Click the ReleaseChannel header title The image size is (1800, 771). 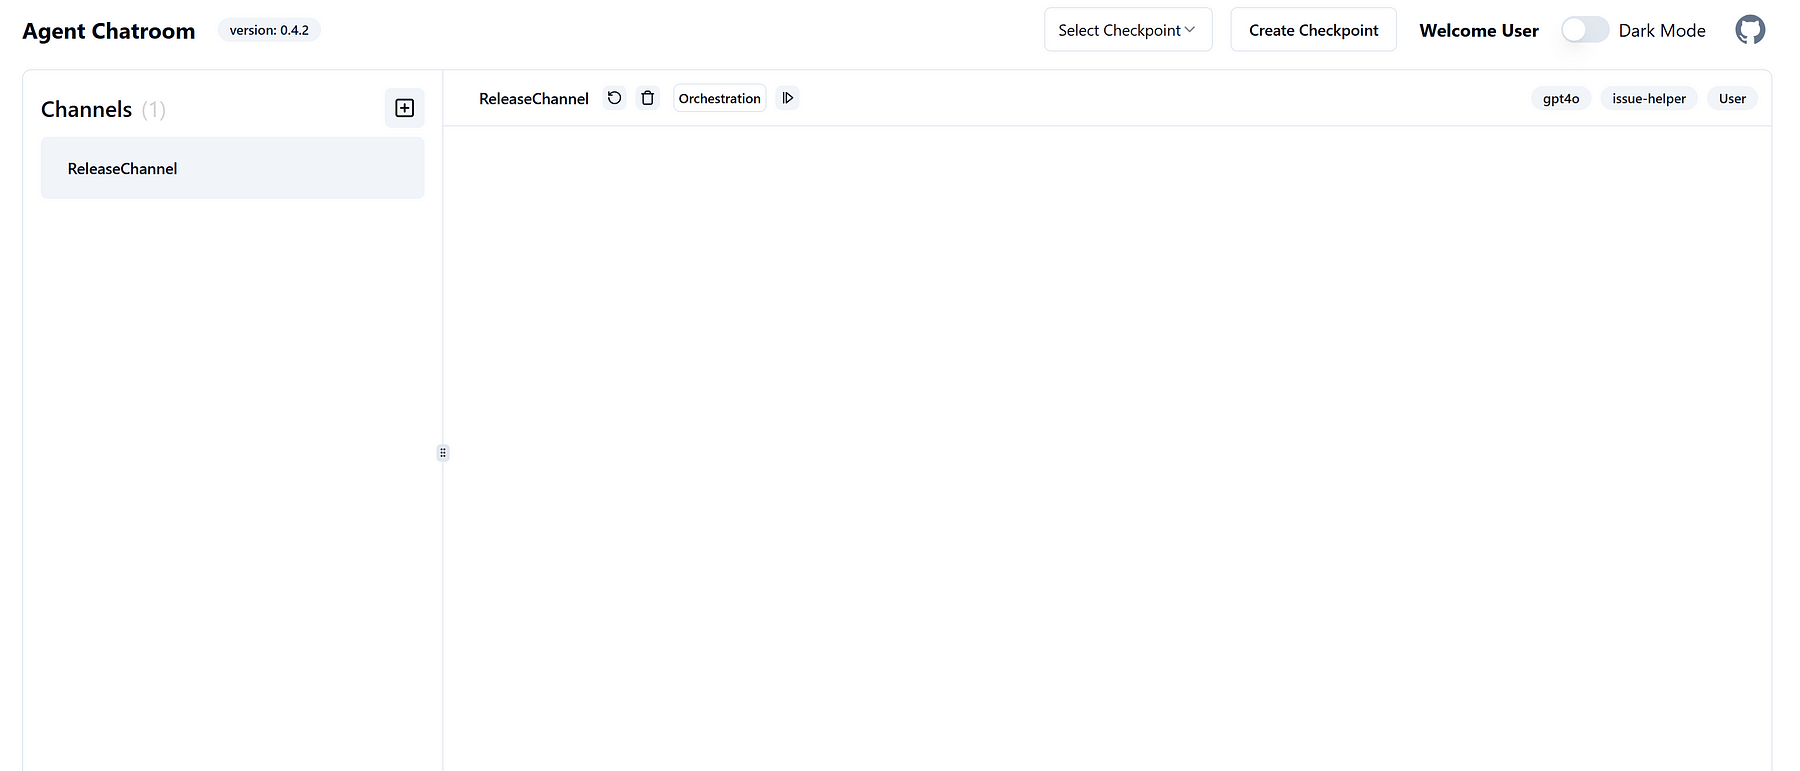534,98
